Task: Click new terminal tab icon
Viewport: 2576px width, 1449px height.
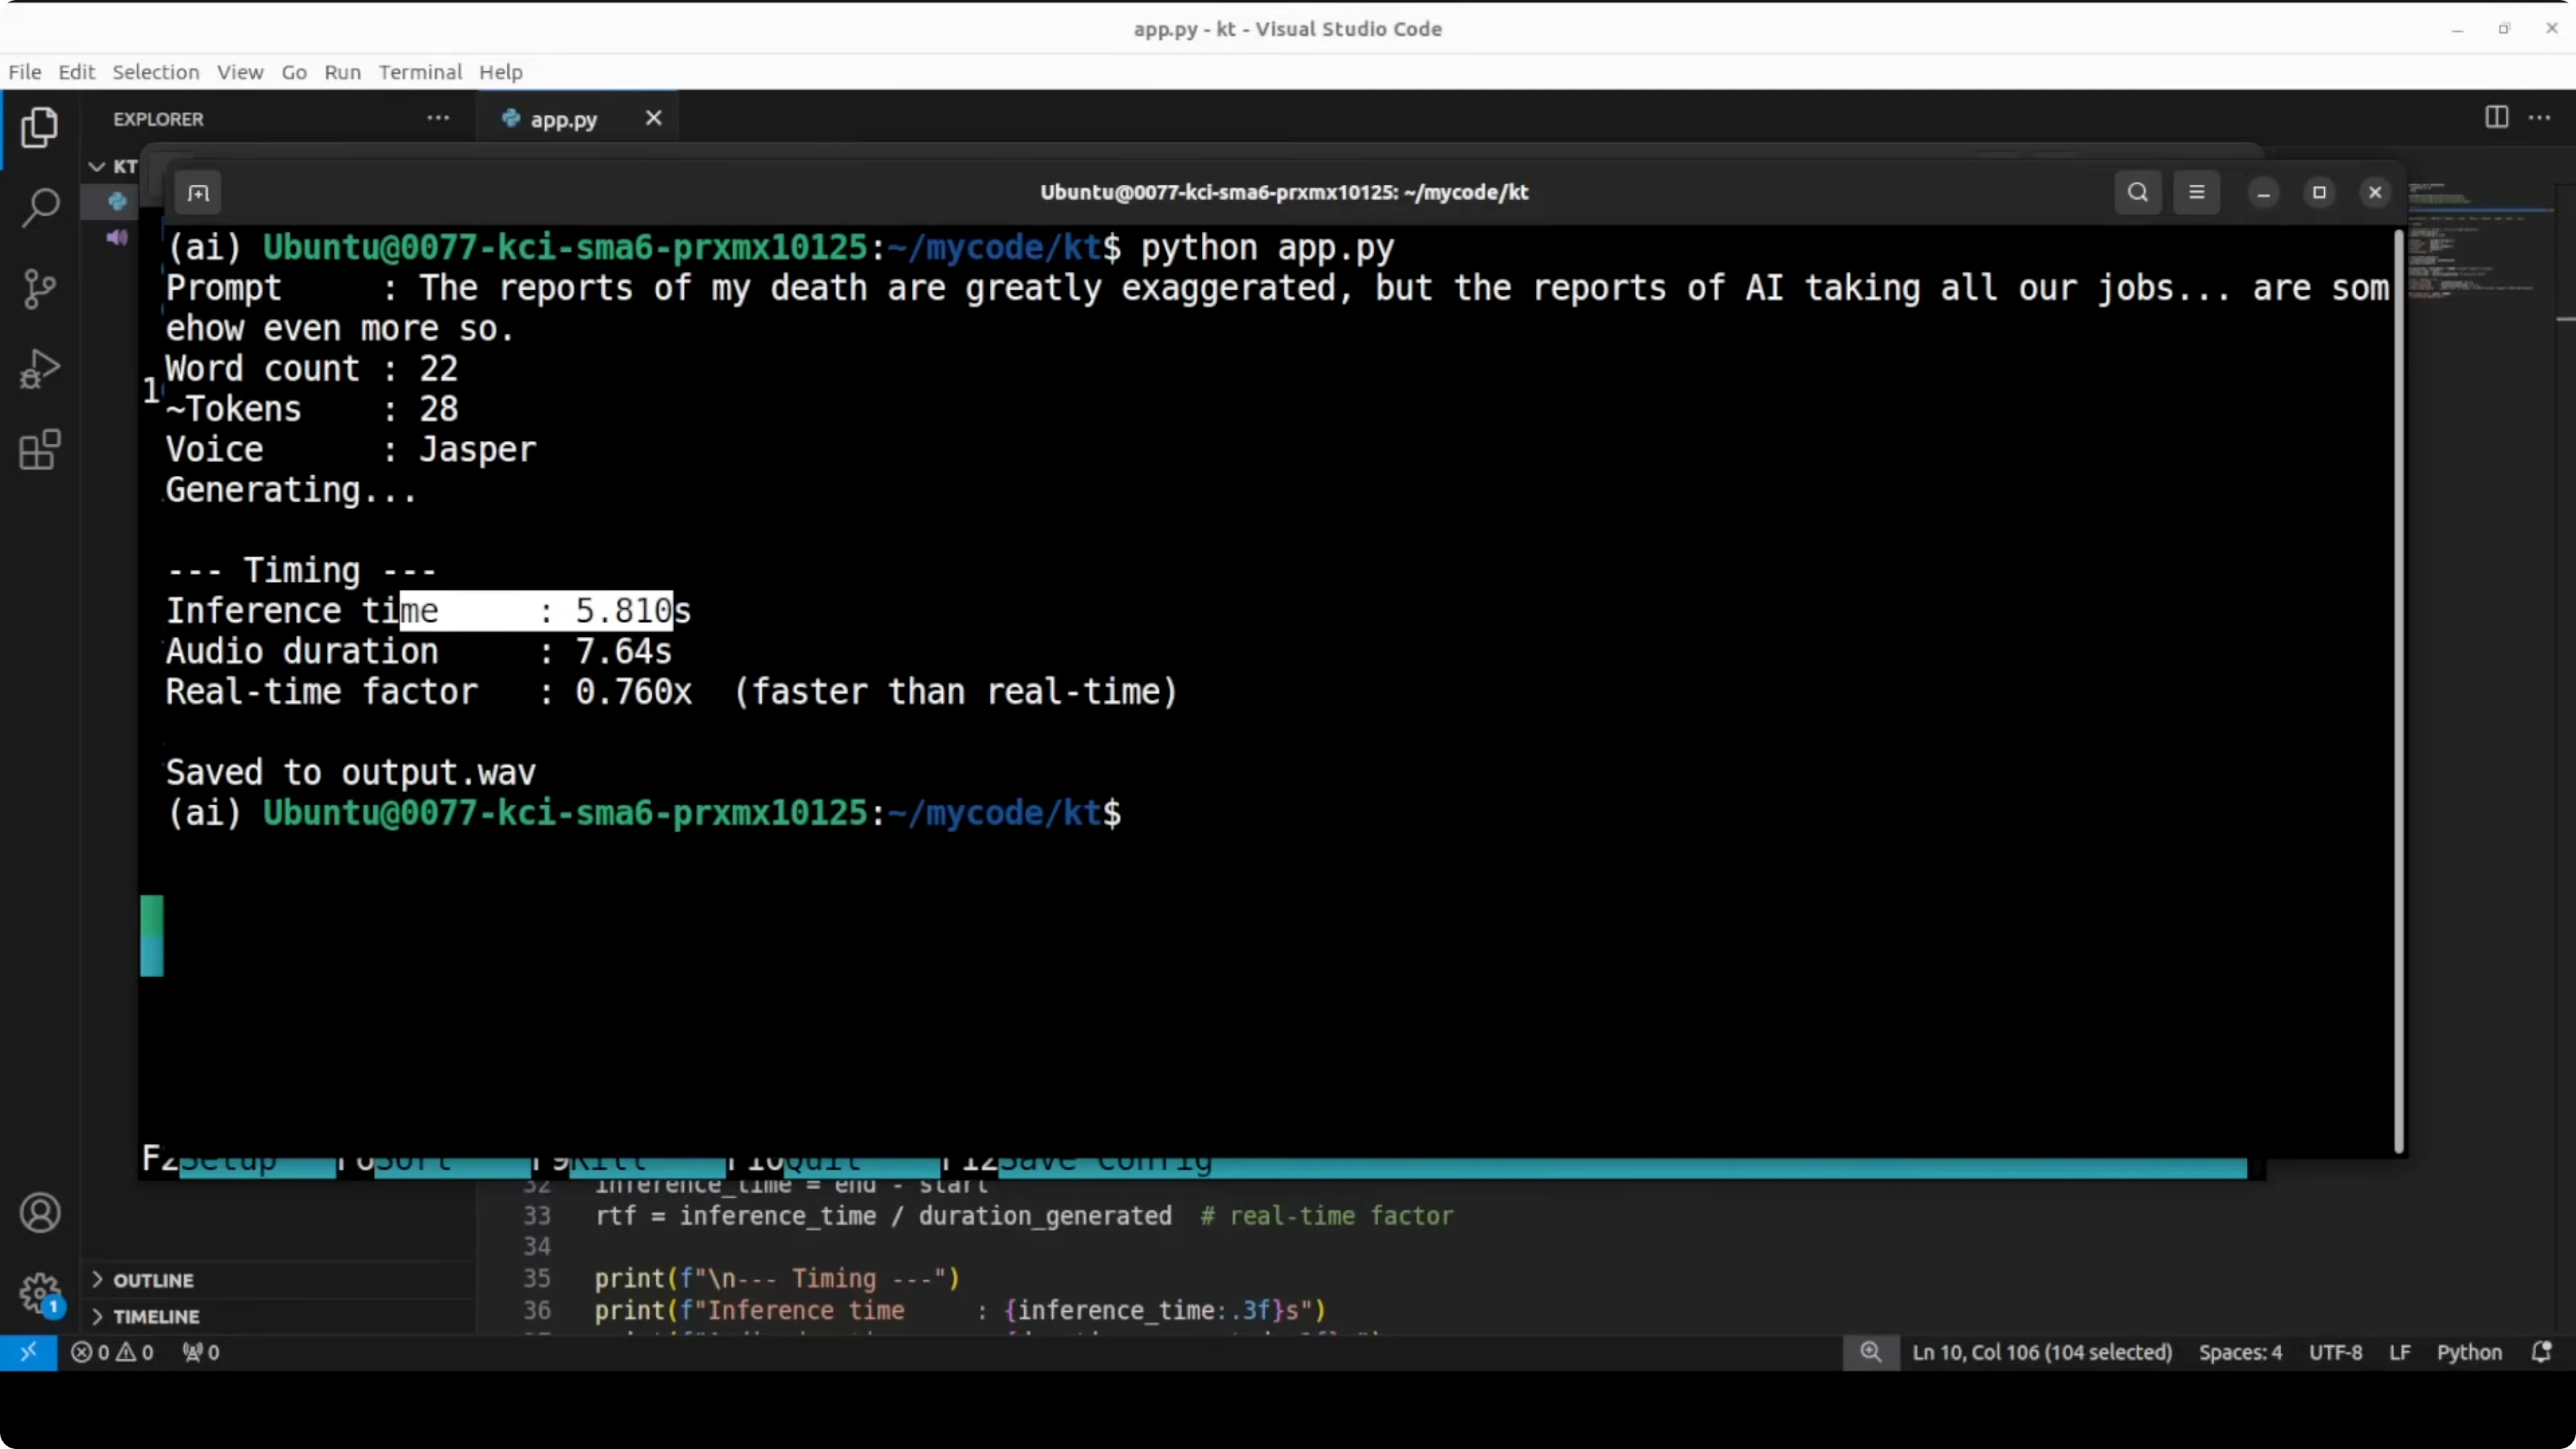Action: pyautogui.click(x=198, y=193)
